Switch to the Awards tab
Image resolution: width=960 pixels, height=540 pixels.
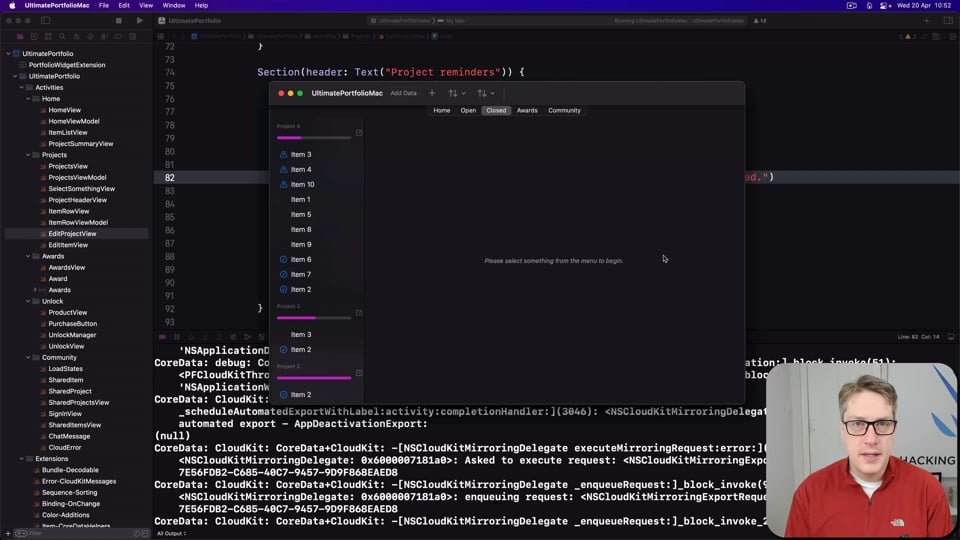click(527, 111)
